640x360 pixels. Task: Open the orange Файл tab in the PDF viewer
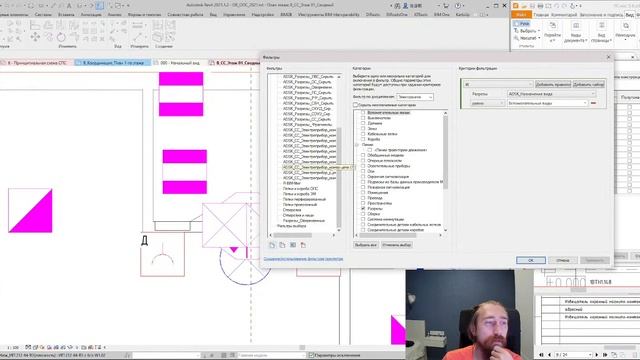521,15
